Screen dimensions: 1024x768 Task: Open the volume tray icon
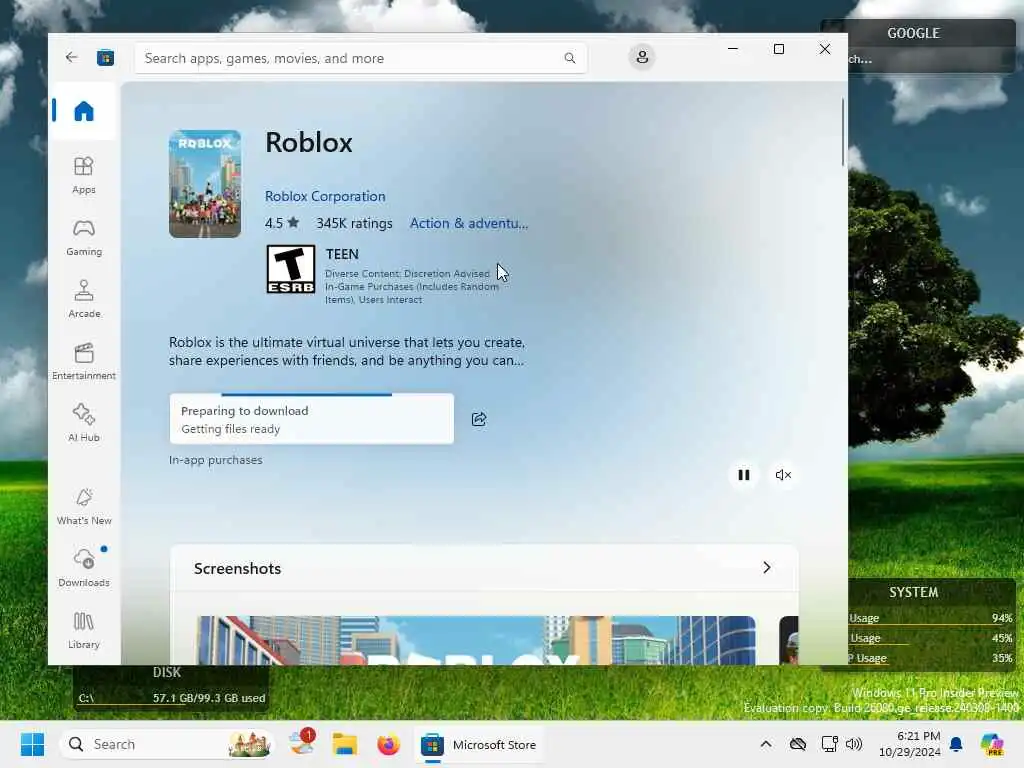(854, 744)
